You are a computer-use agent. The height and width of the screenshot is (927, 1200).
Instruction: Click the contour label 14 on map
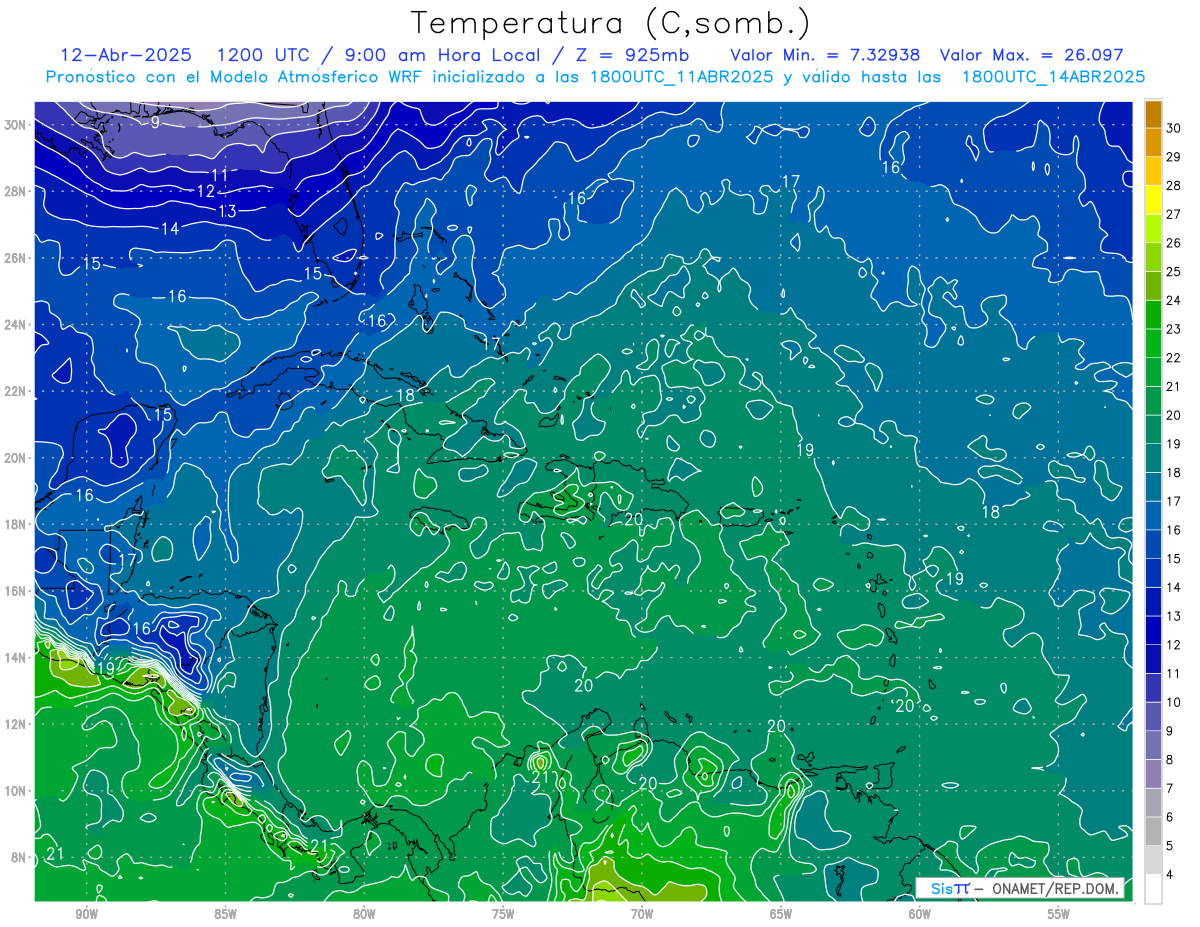[170, 229]
